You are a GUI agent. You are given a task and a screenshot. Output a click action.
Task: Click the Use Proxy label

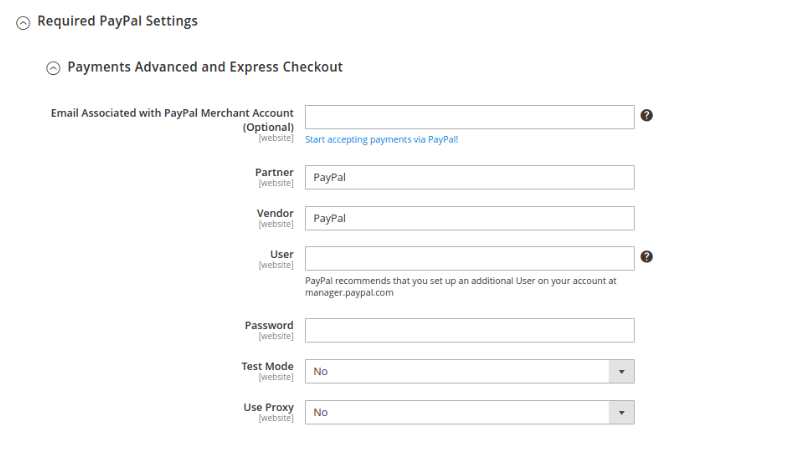pos(268,407)
